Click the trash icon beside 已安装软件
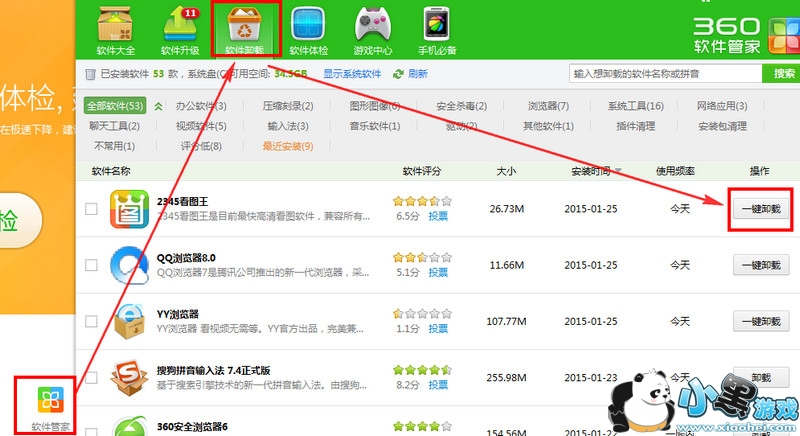The height and width of the screenshot is (436, 800). [90, 74]
